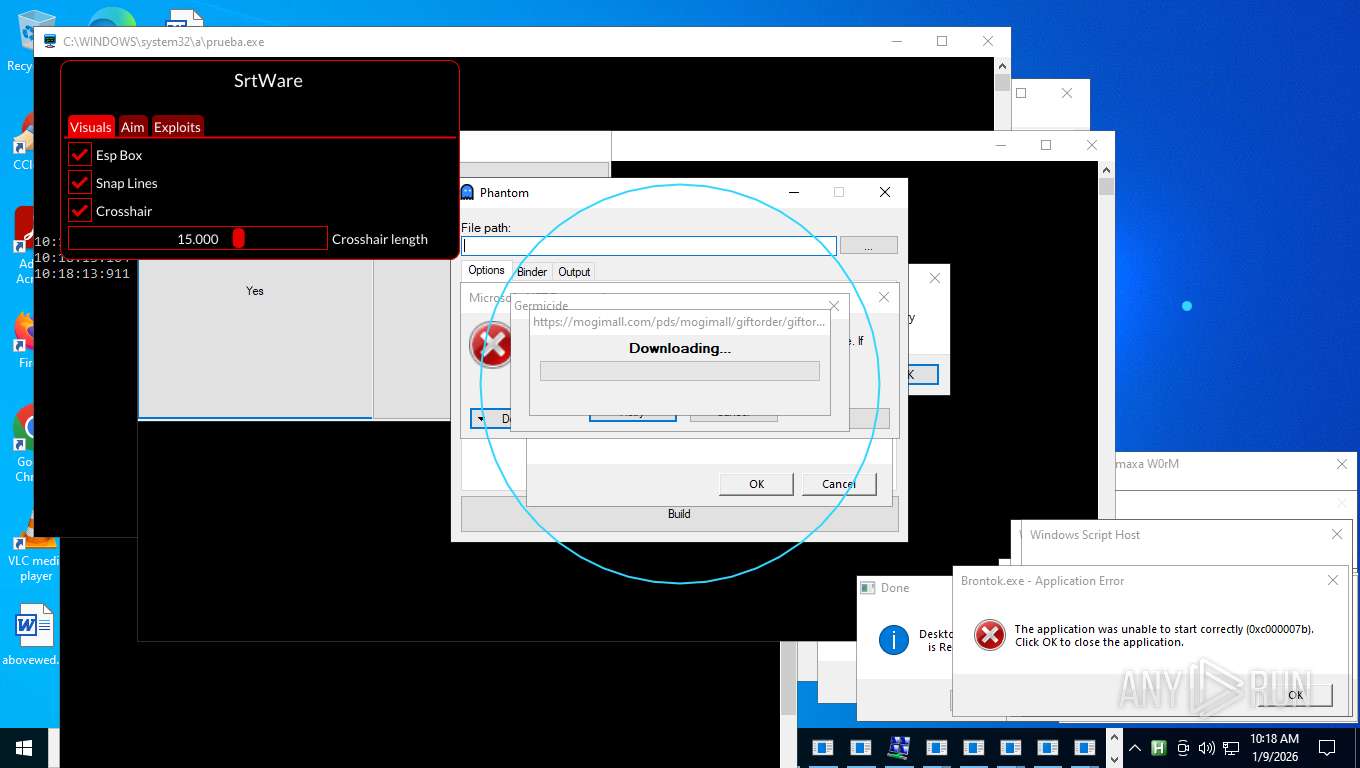
Task: Click the 10:18:13:911 console timestamp
Action: pos(82,274)
